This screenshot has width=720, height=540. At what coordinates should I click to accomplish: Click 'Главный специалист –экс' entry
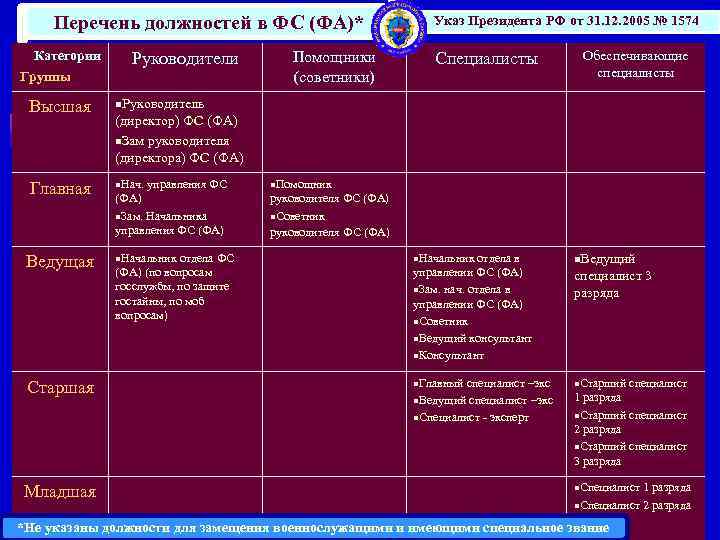(x=482, y=383)
